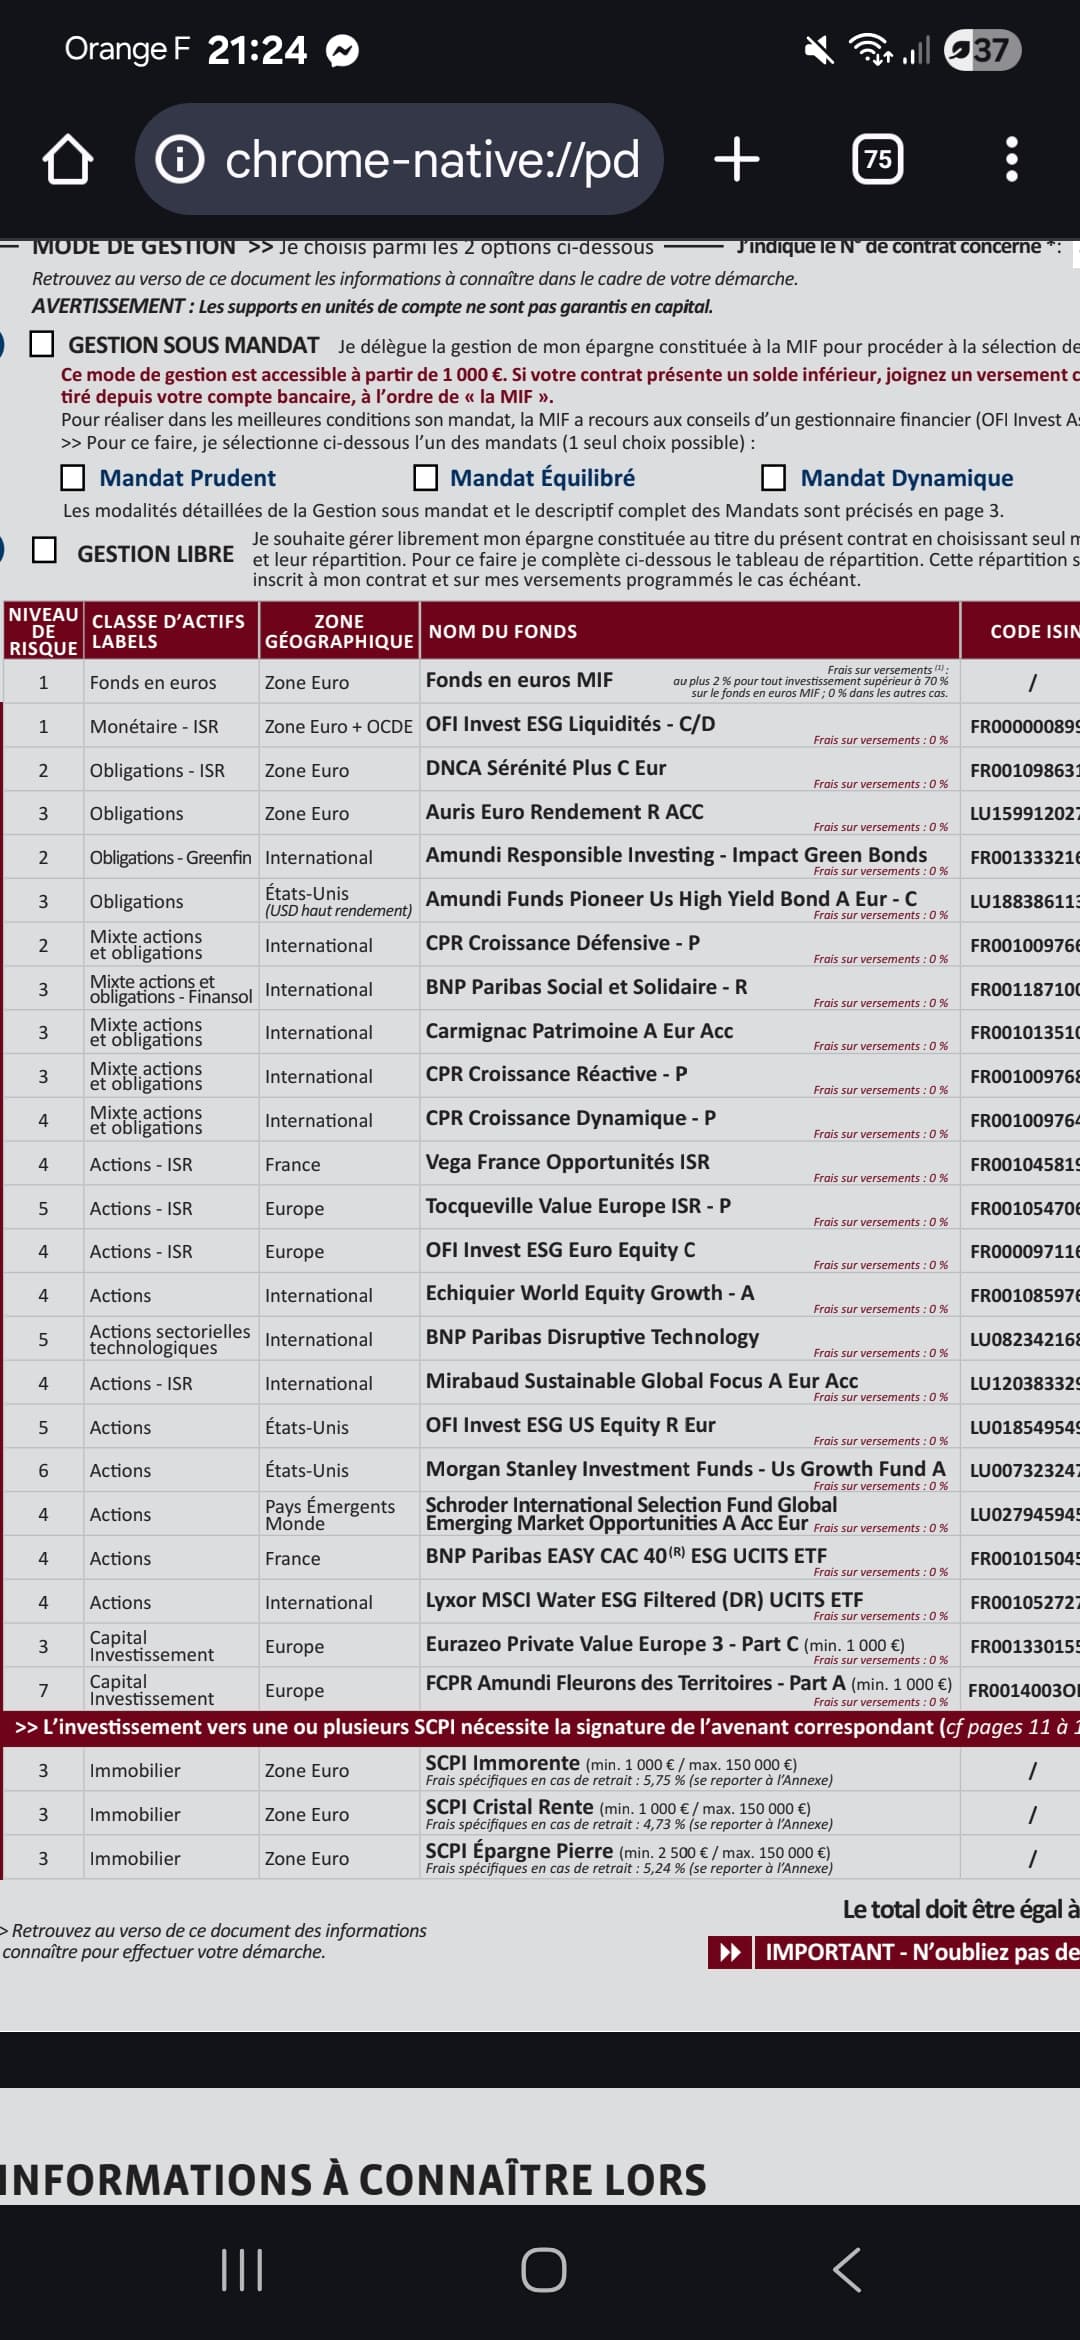
Task: Tap Actions sectorielles technologiques asset class cell
Action: point(170,1339)
